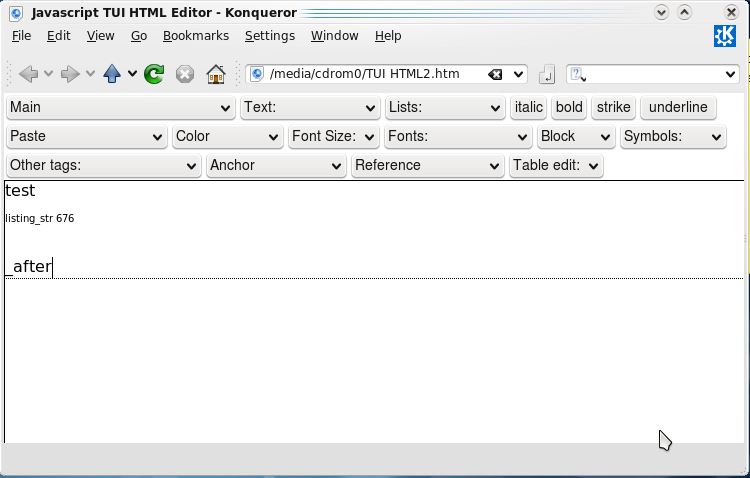Apply bold with the bold button
The image size is (750, 478).
569,107
